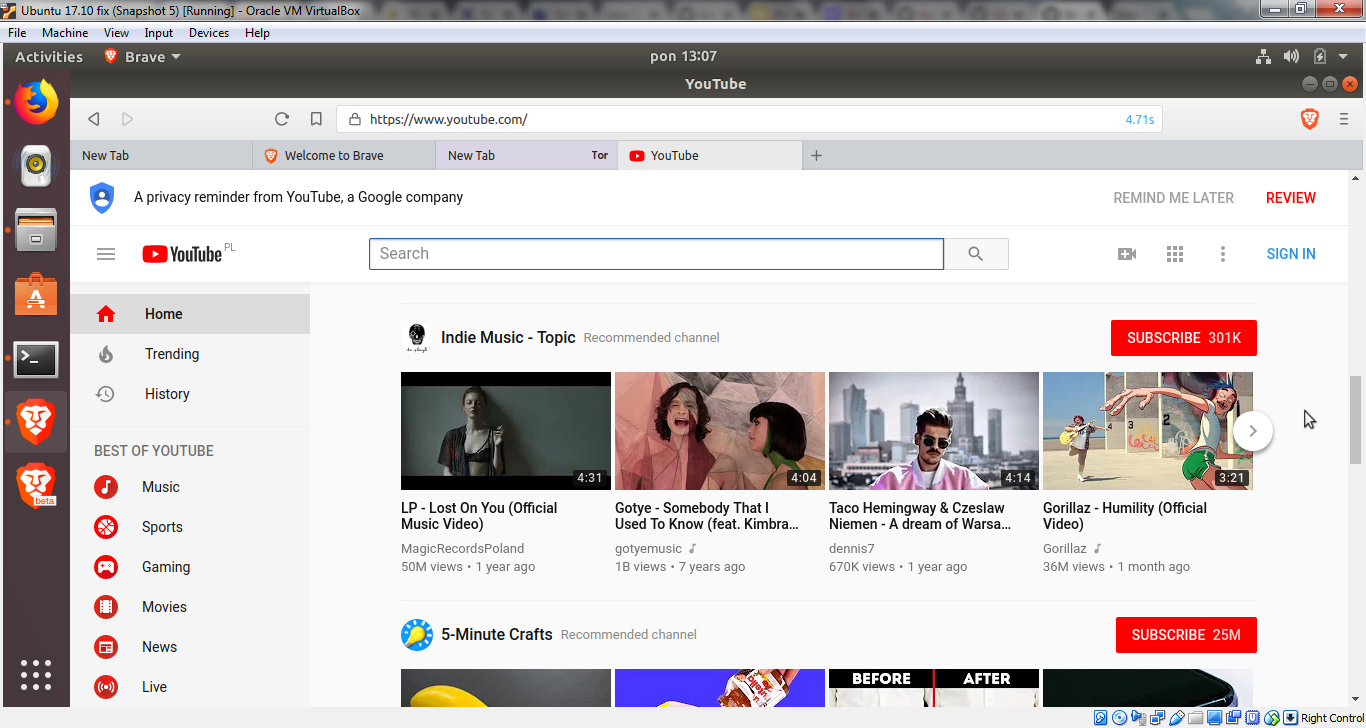
Task: Open the Indie Music - Topic channel title
Action: coord(508,338)
